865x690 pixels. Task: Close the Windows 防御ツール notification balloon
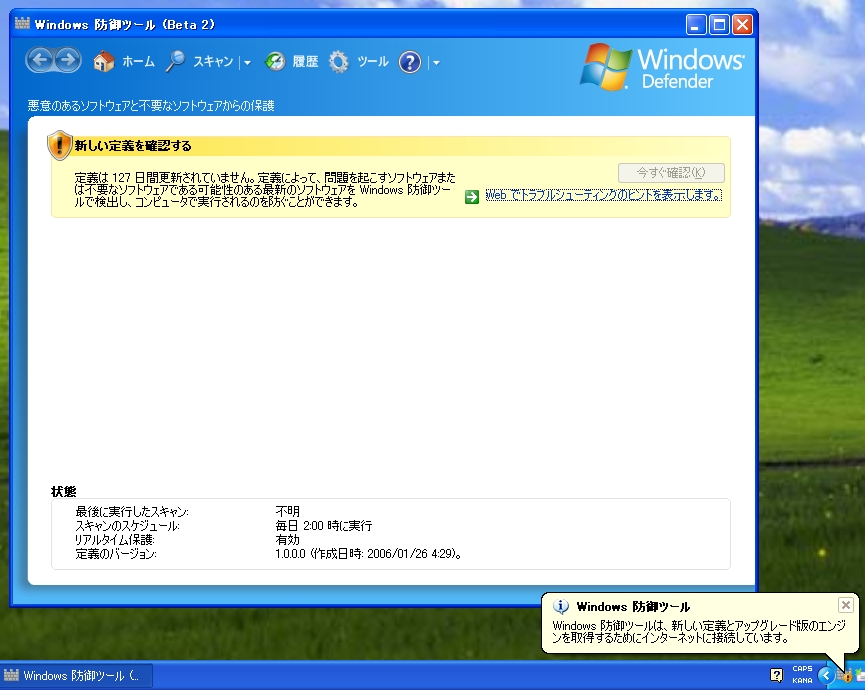point(845,605)
